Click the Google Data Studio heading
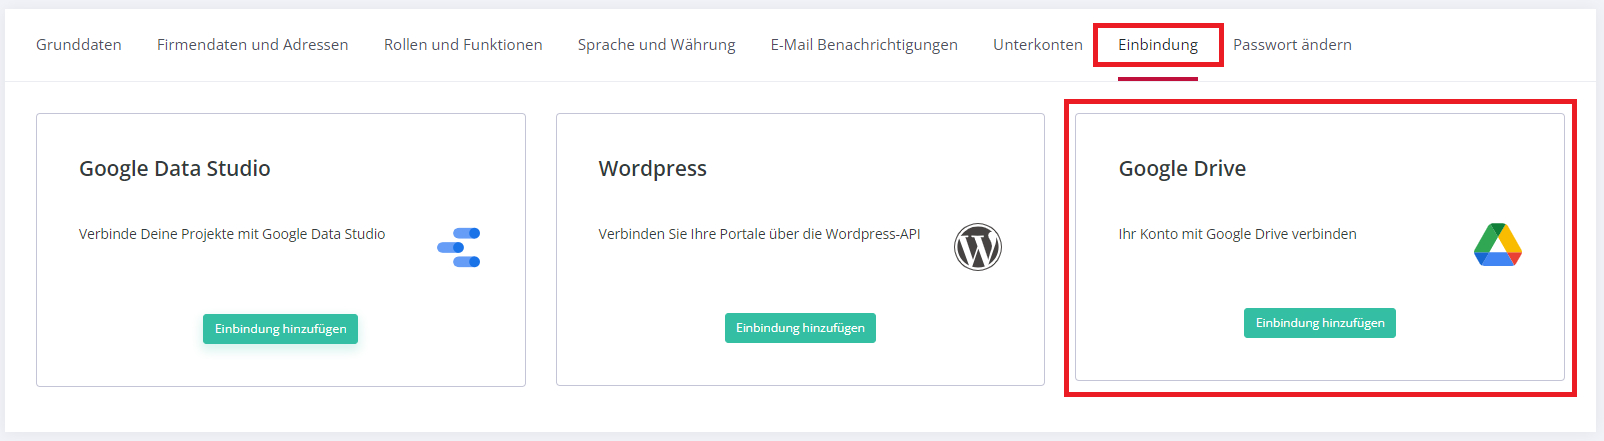This screenshot has width=1604, height=441. pyautogui.click(x=175, y=168)
